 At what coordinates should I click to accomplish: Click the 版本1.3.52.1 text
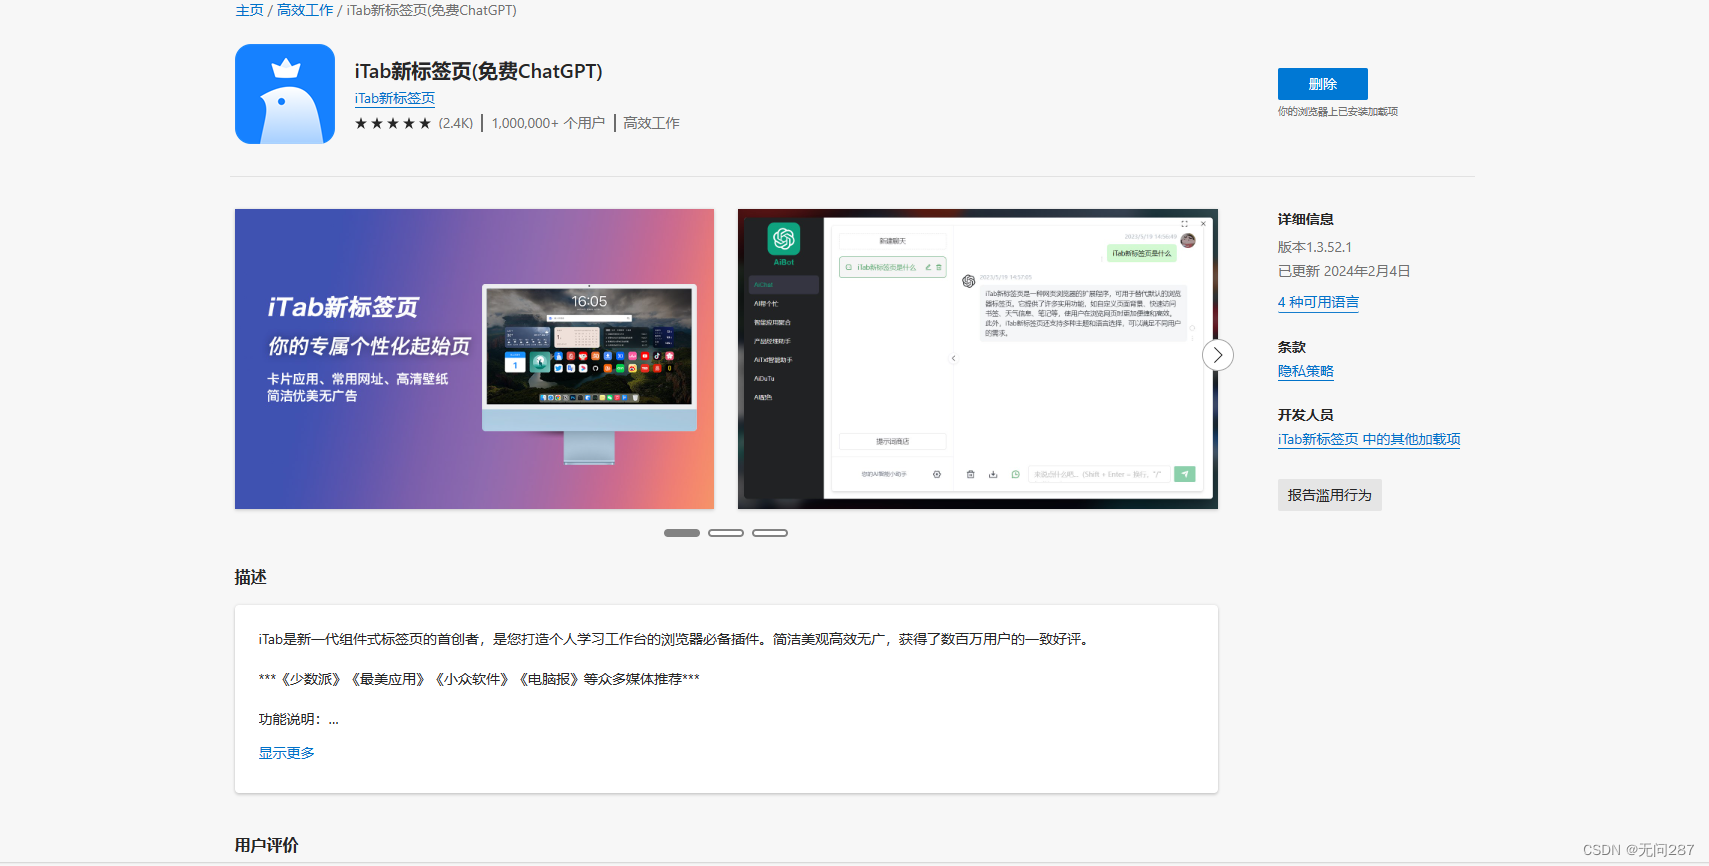(x=1315, y=247)
